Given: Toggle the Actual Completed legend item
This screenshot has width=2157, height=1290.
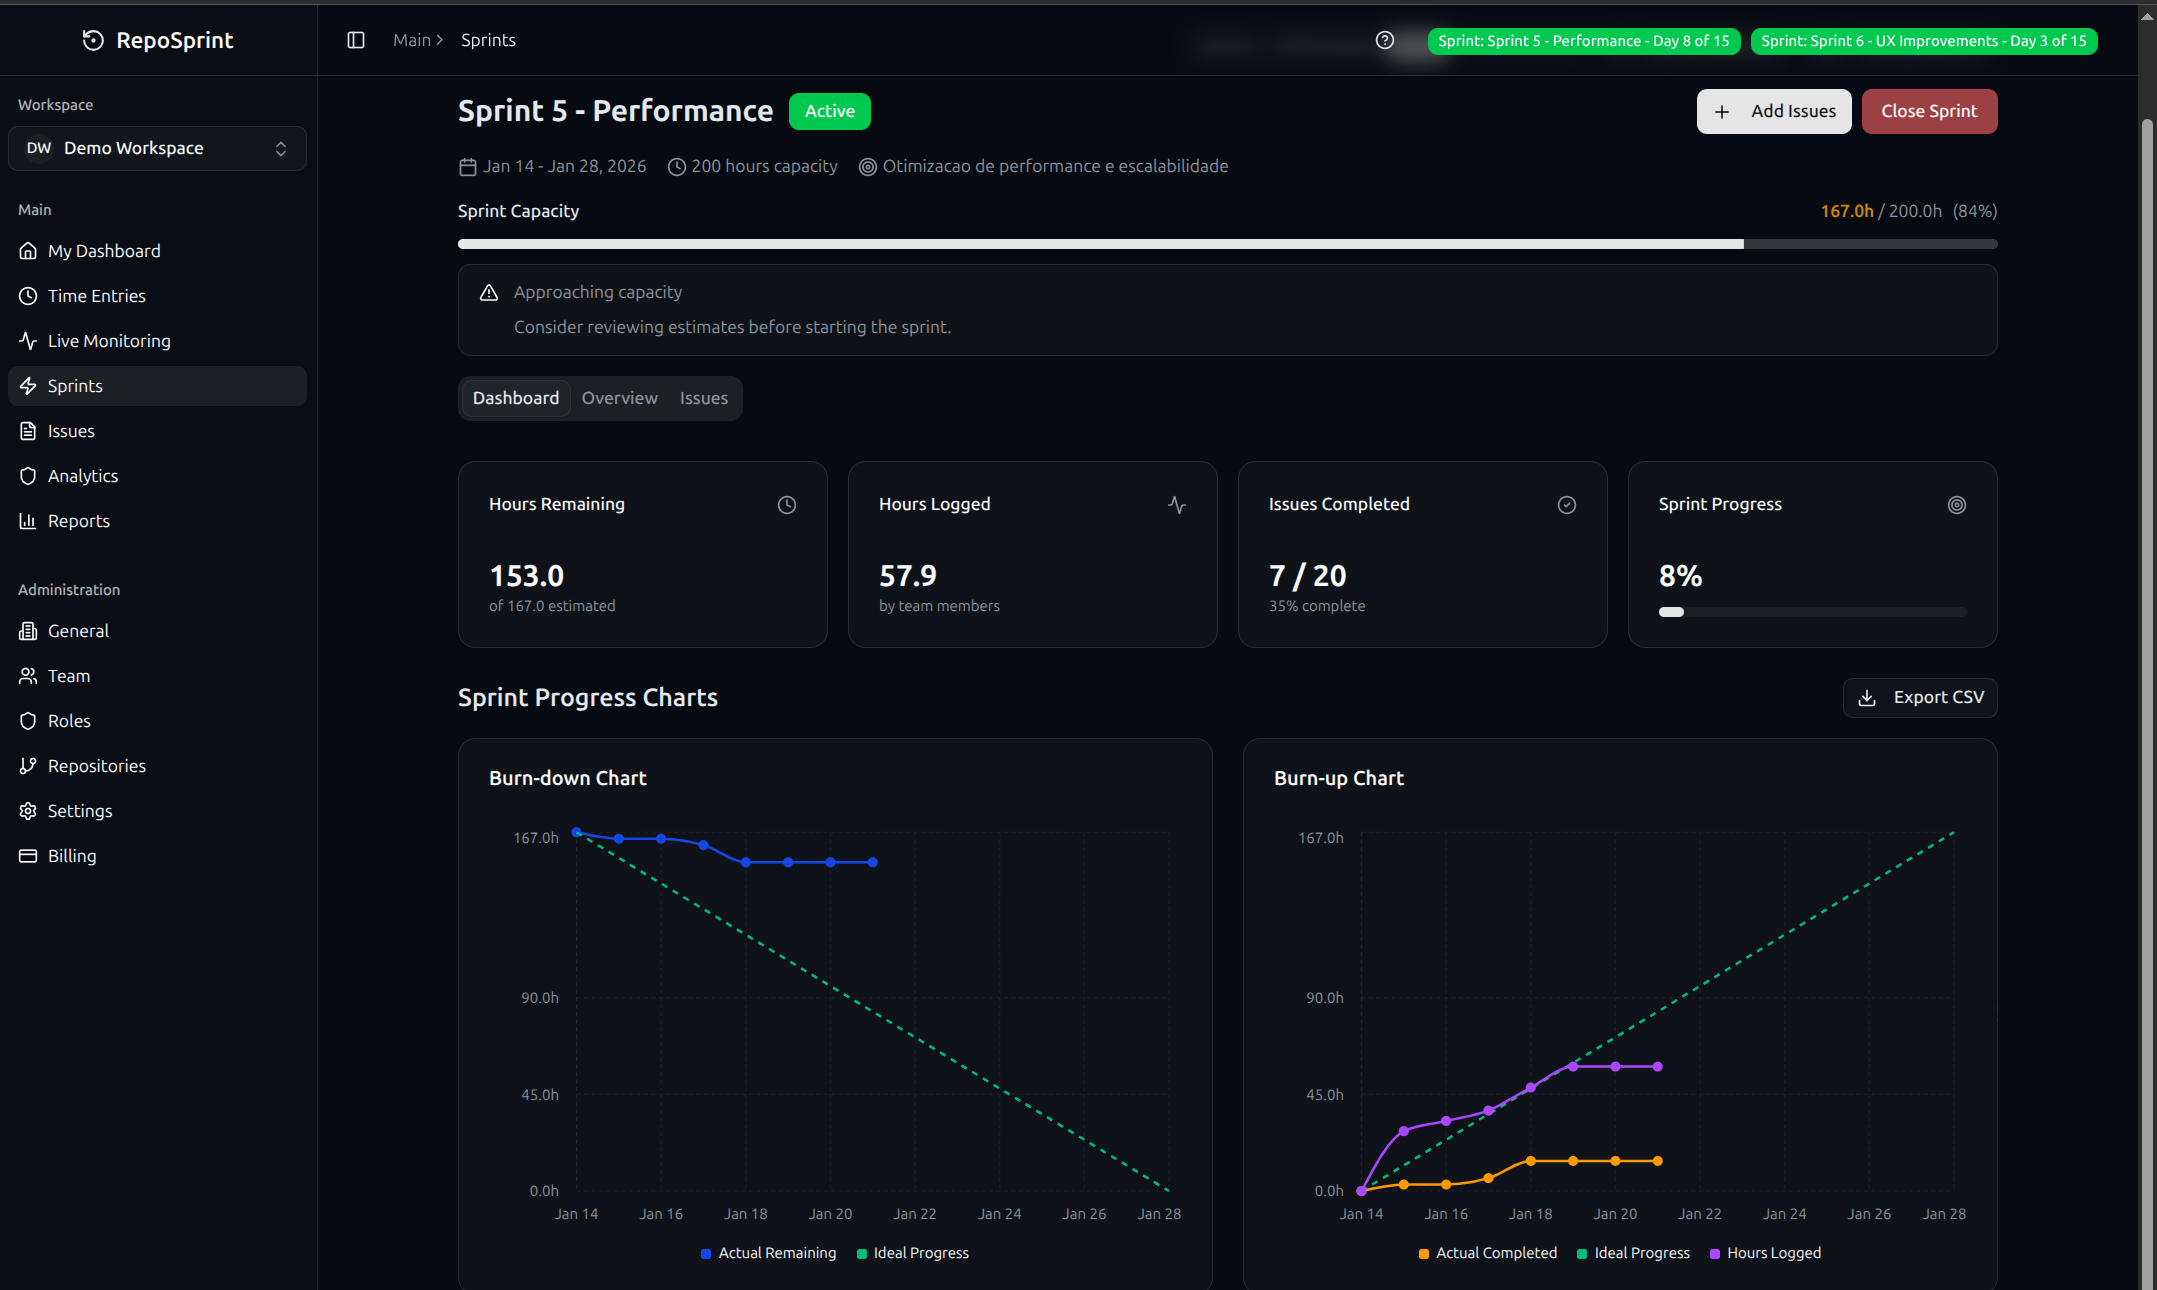Looking at the screenshot, I should click(x=1488, y=1253).
